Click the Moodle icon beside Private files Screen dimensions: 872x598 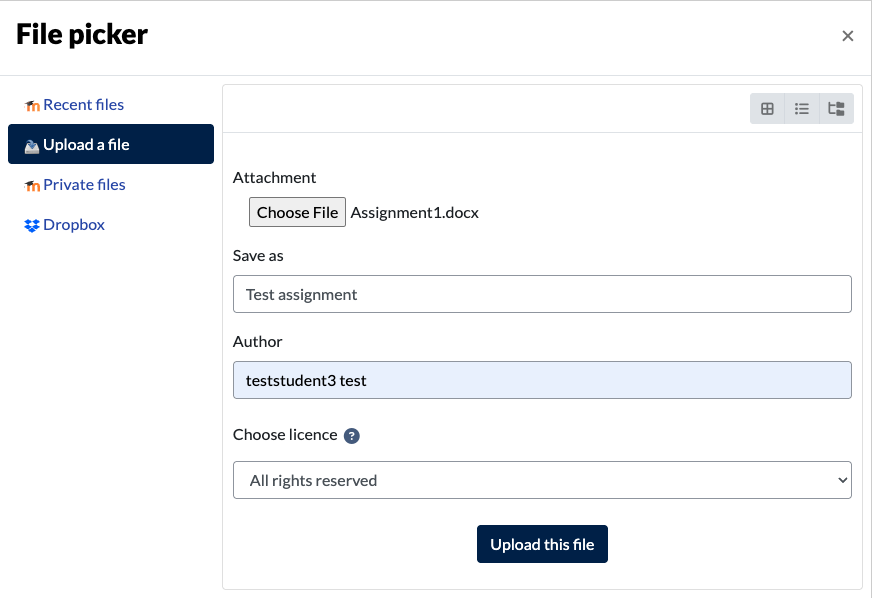(x=32, y=186)
